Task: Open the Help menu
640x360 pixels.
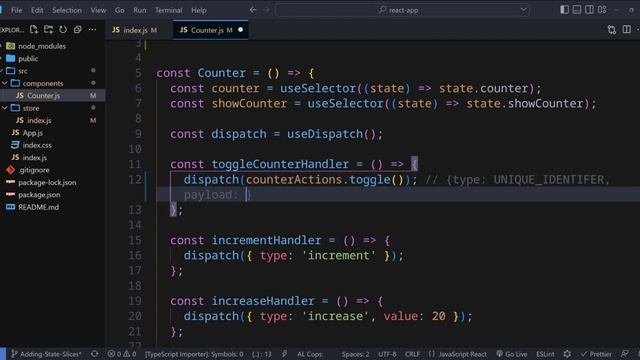Action: [x=199, y=10]
